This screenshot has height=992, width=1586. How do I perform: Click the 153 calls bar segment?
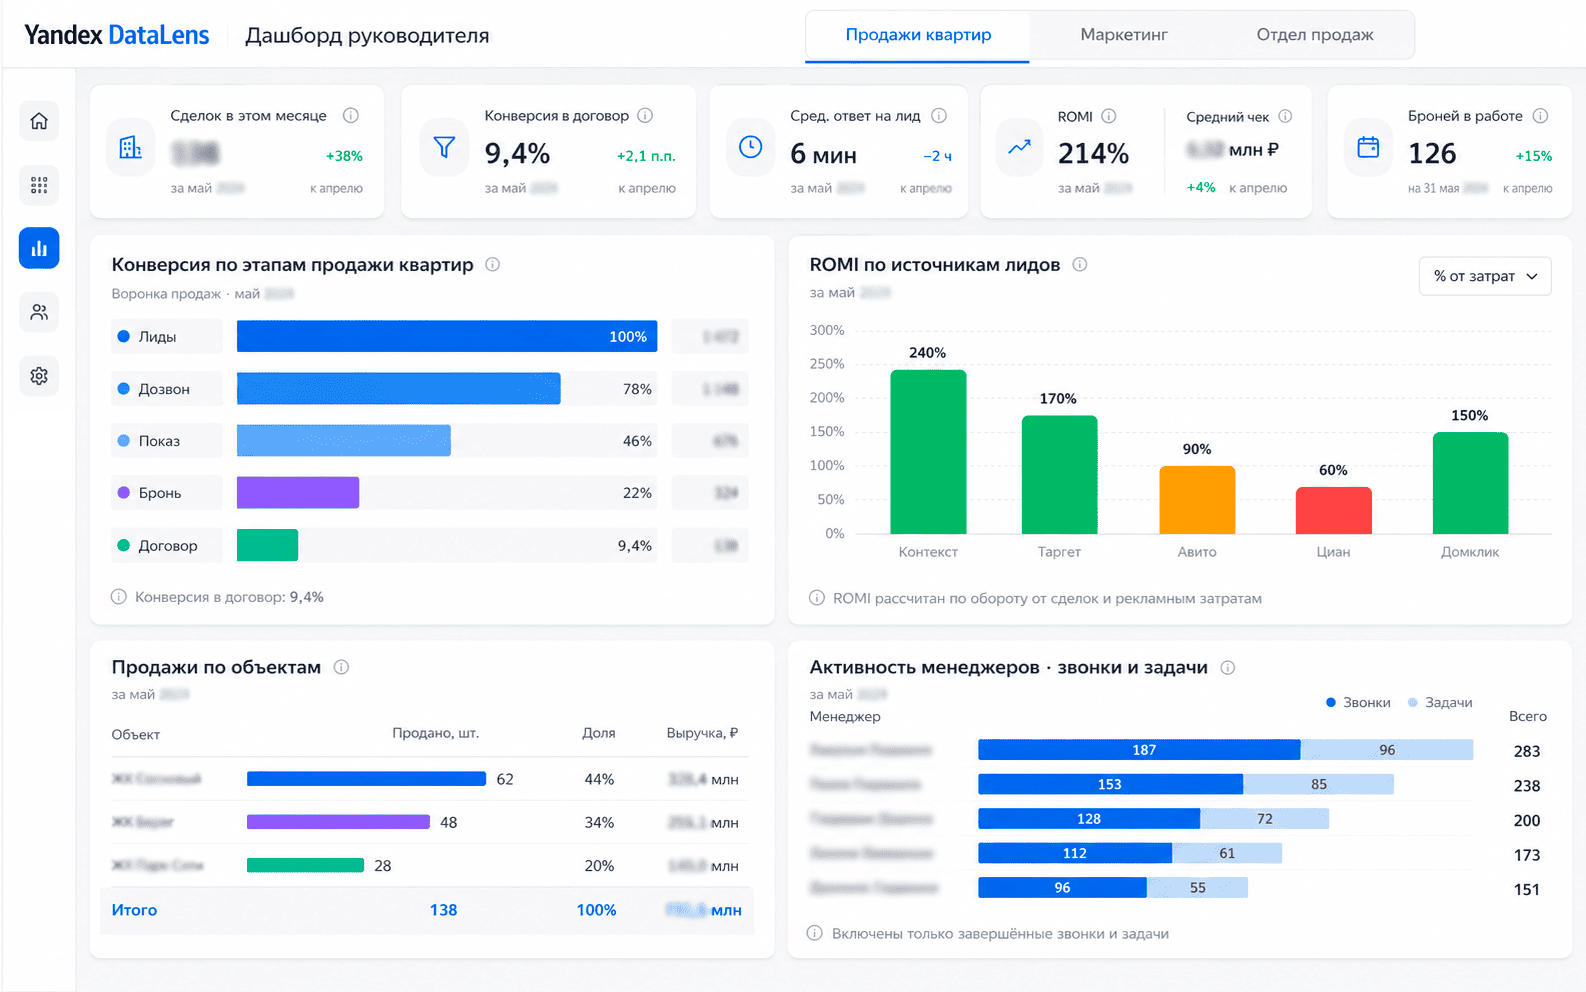(1110, 784)
